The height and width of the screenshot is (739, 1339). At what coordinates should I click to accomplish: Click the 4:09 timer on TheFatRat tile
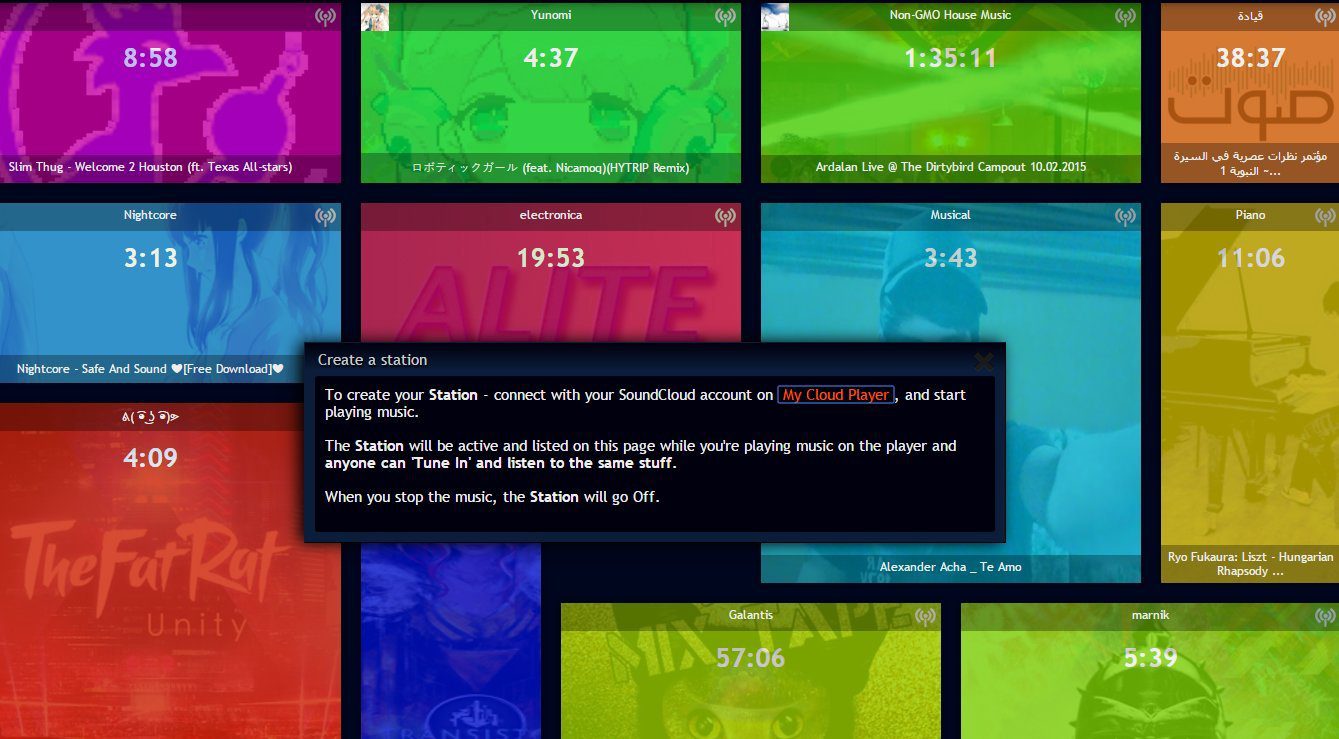click(x=150, y=458)
